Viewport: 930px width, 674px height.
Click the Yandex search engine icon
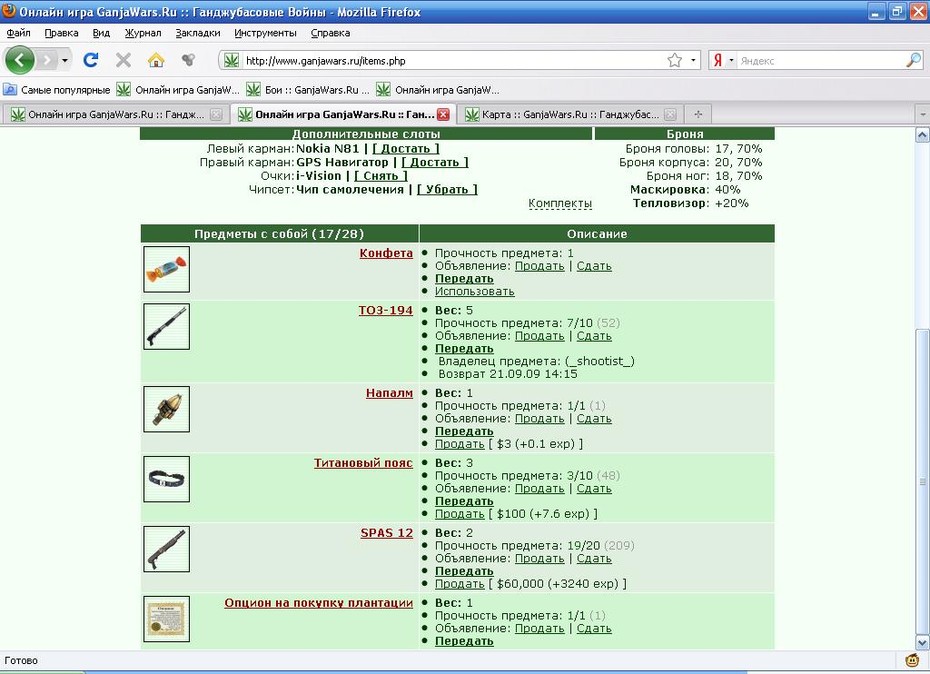(x=718, y=61)
